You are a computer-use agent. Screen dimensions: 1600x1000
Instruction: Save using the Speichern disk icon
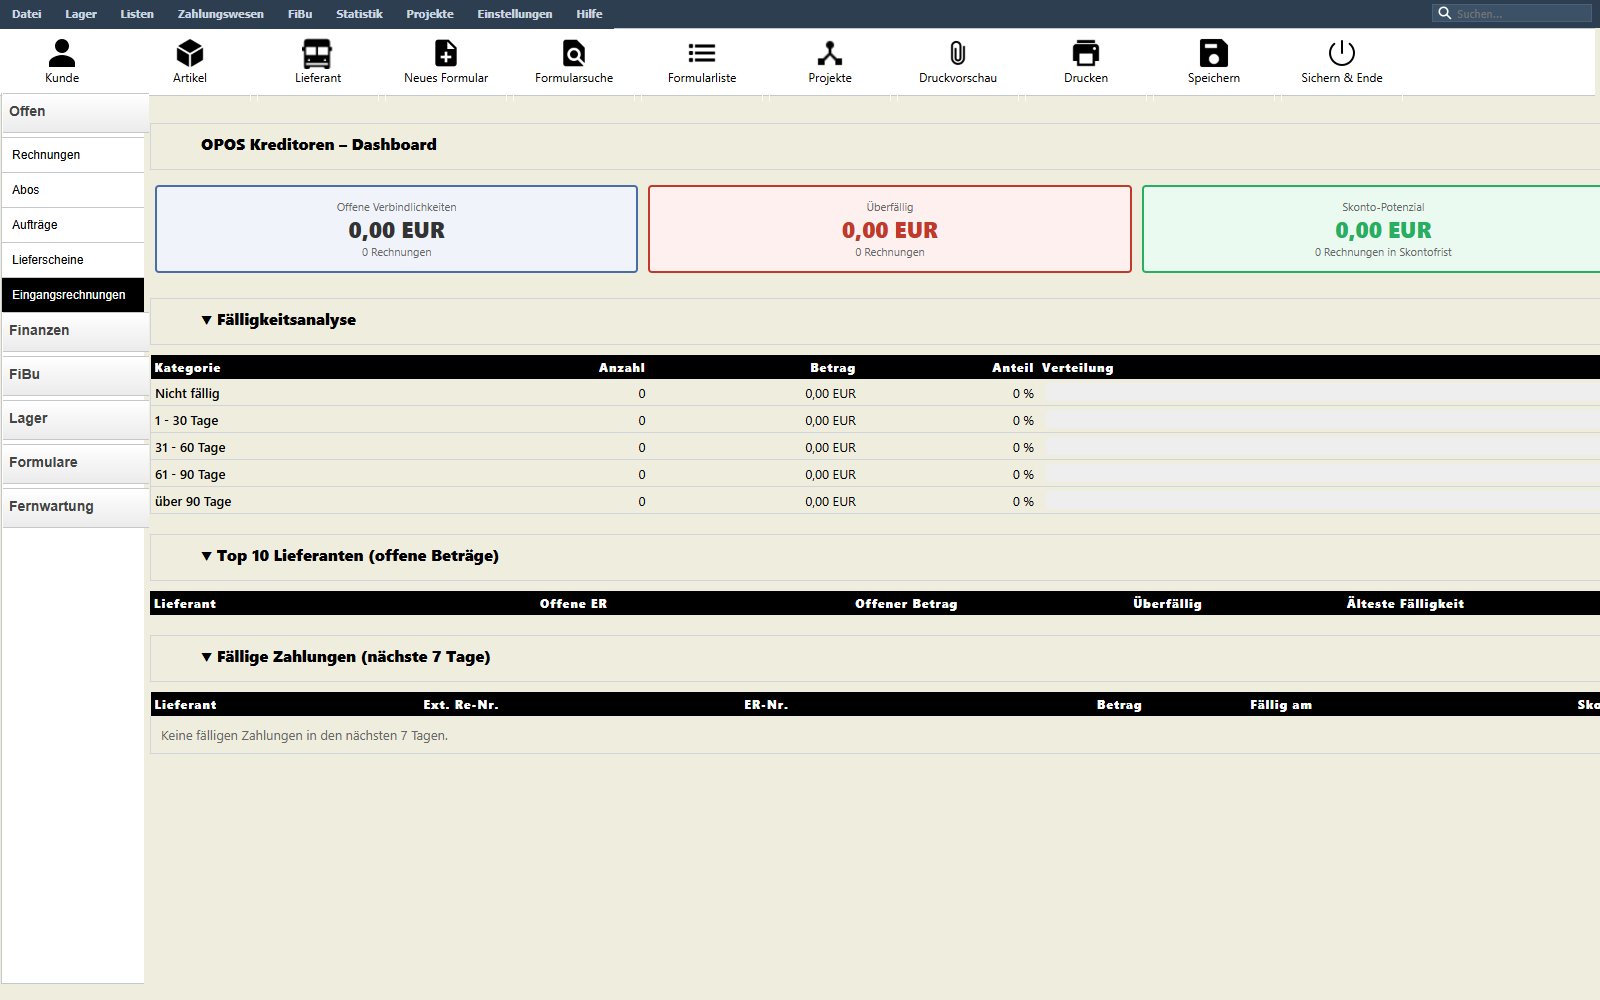click(x=1214, y=53)
